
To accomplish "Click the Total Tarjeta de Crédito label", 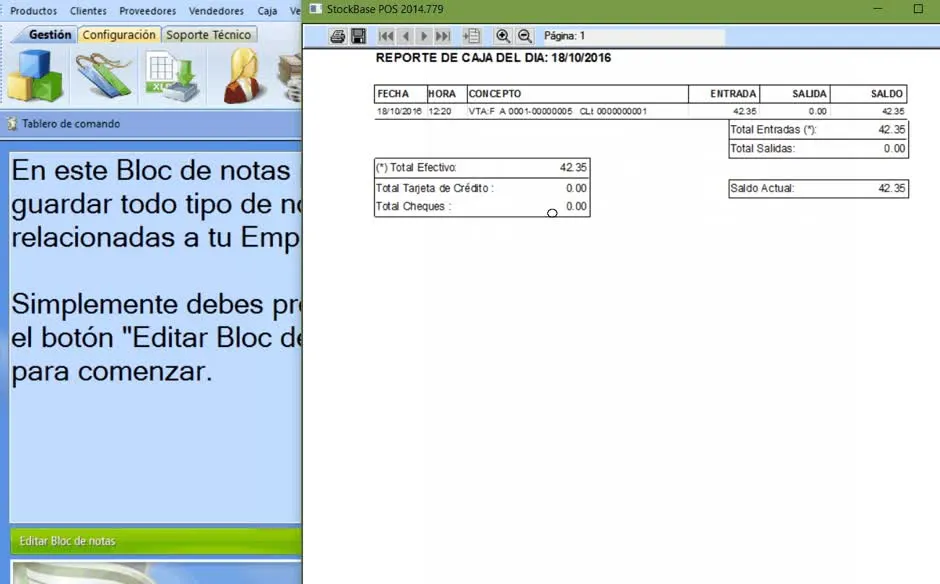I will click(435, 188).
